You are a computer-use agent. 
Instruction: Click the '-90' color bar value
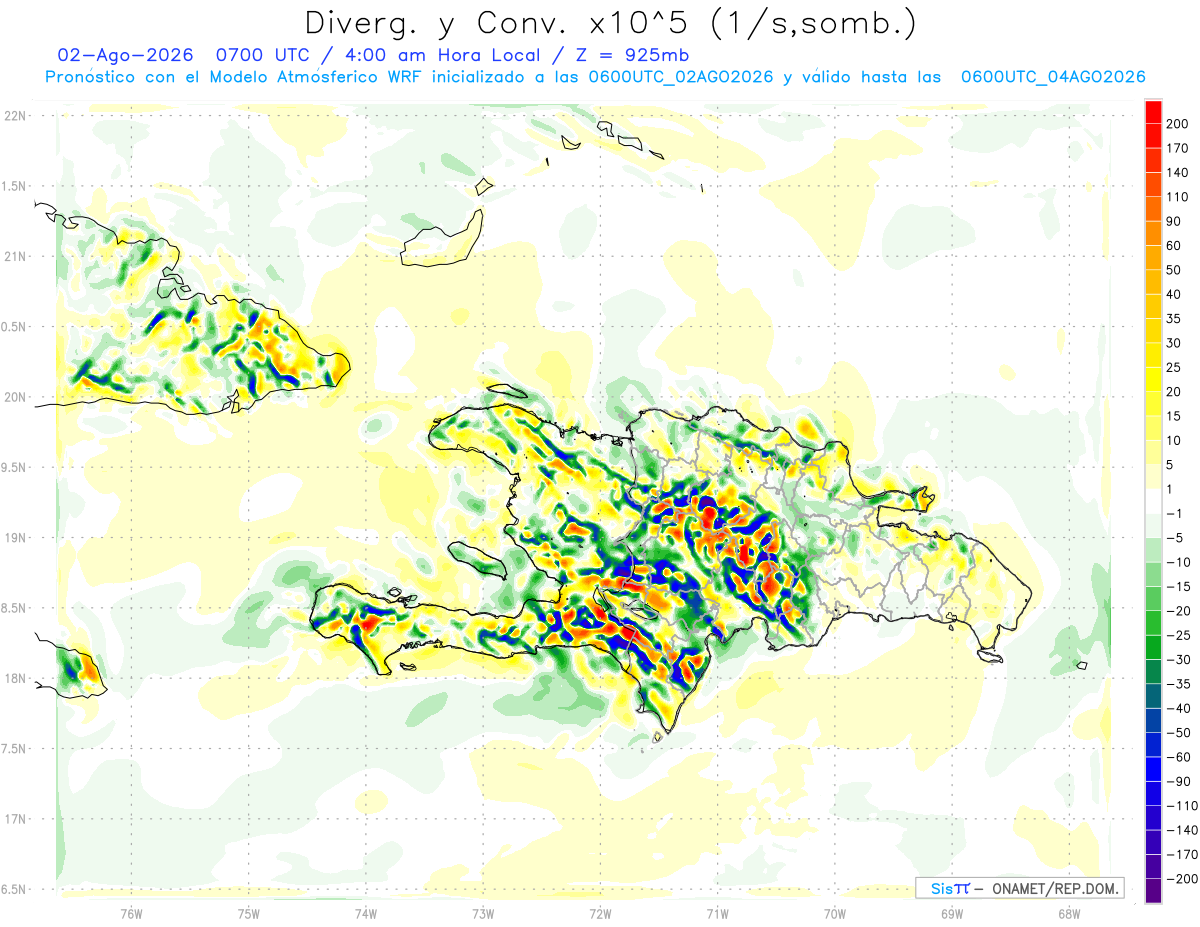tap(1178, 781)
